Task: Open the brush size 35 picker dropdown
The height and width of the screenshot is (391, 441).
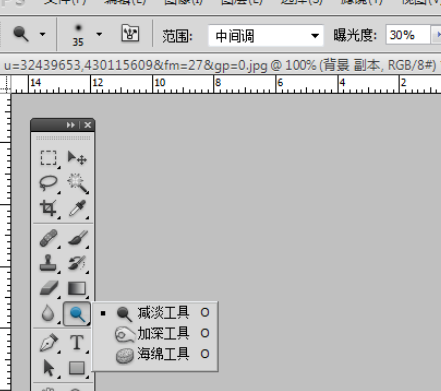Action: pos(99,34)
